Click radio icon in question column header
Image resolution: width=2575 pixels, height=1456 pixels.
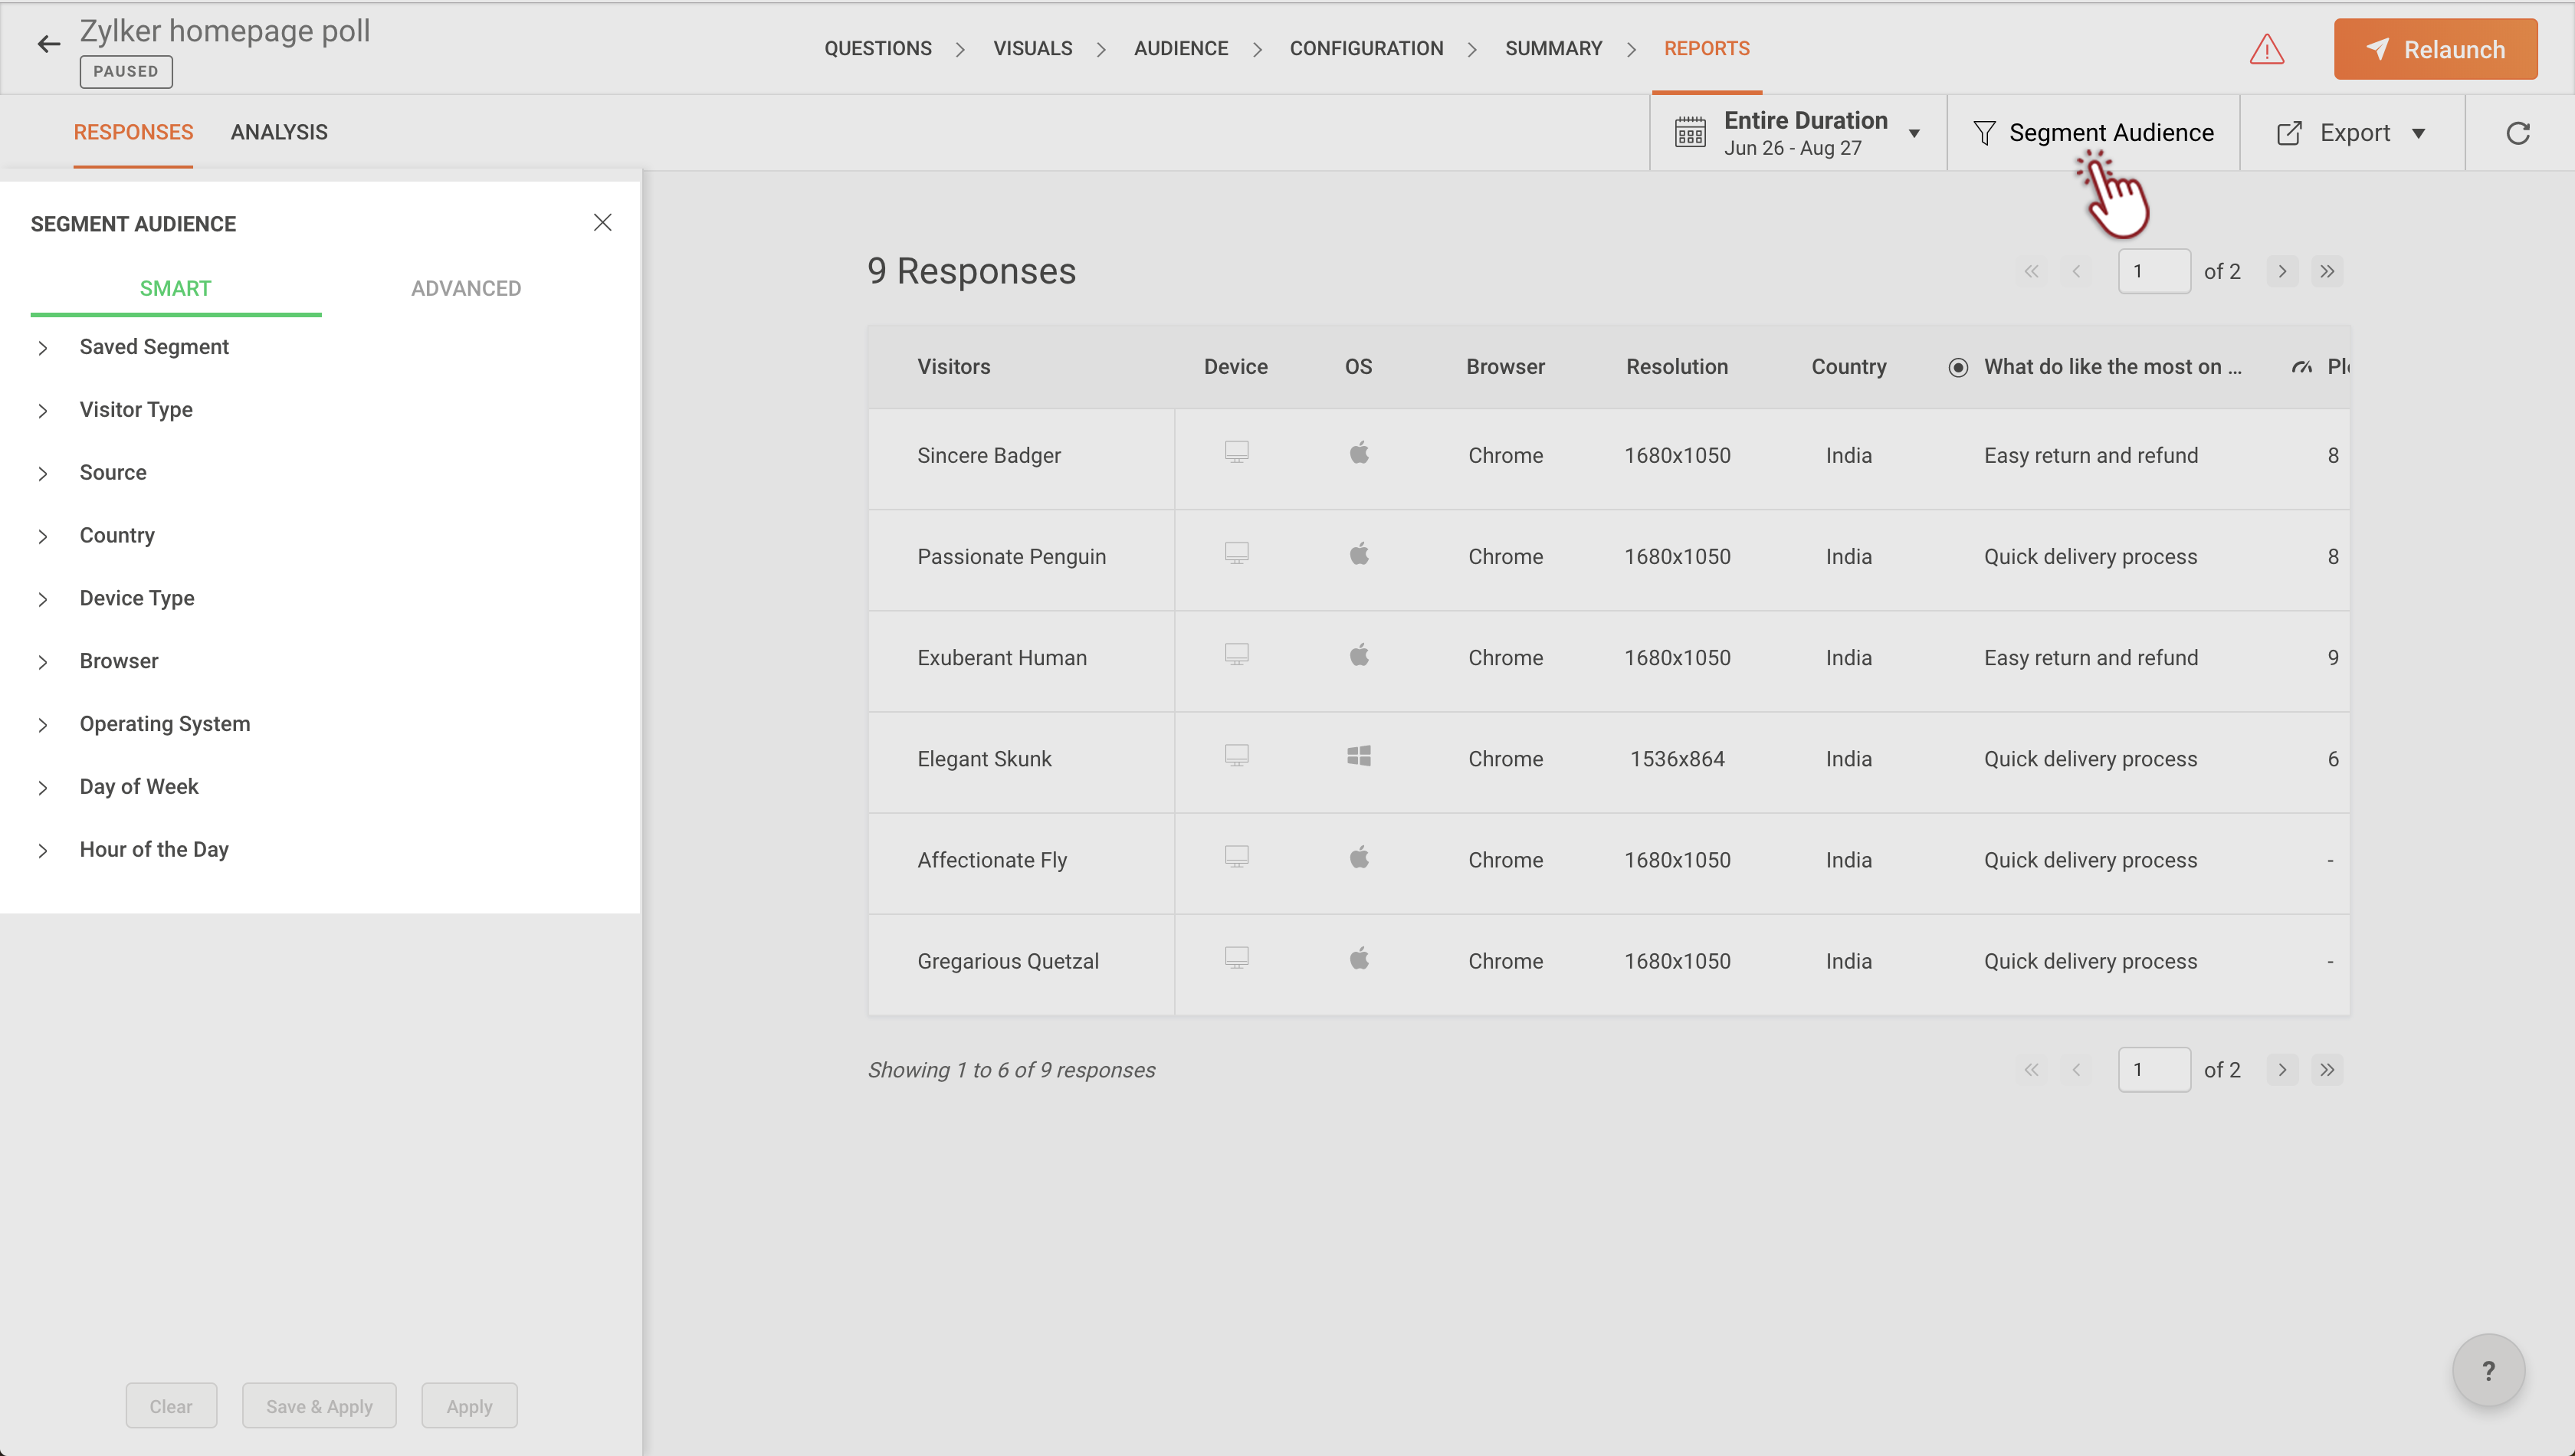click(1958, 367)
